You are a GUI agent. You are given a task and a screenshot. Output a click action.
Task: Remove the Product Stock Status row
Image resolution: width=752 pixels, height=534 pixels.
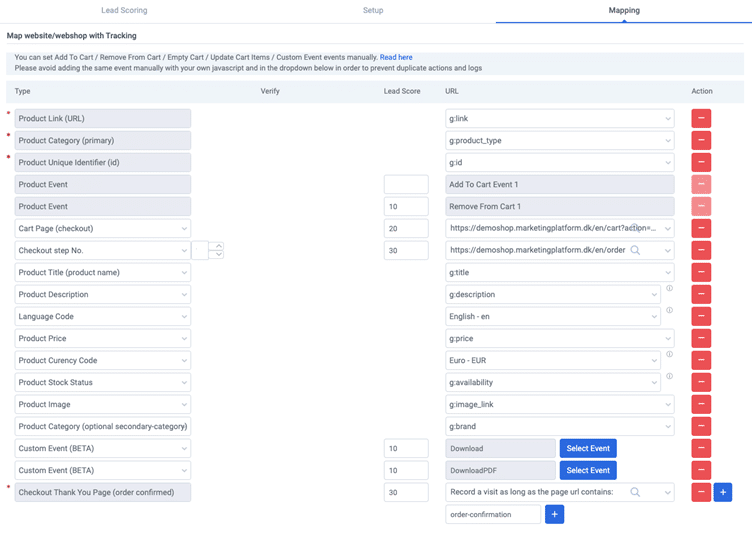(701, 382)
